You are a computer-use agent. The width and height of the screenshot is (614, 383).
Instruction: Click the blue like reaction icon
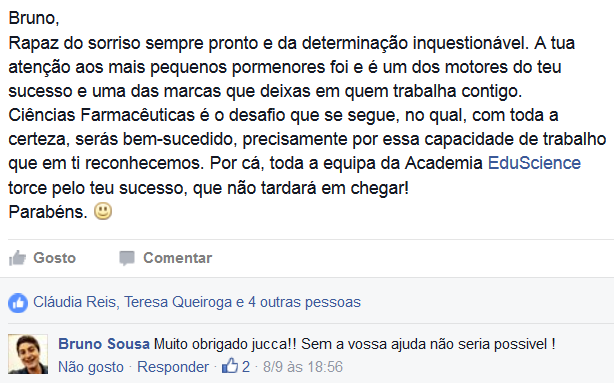pos(18,303)
